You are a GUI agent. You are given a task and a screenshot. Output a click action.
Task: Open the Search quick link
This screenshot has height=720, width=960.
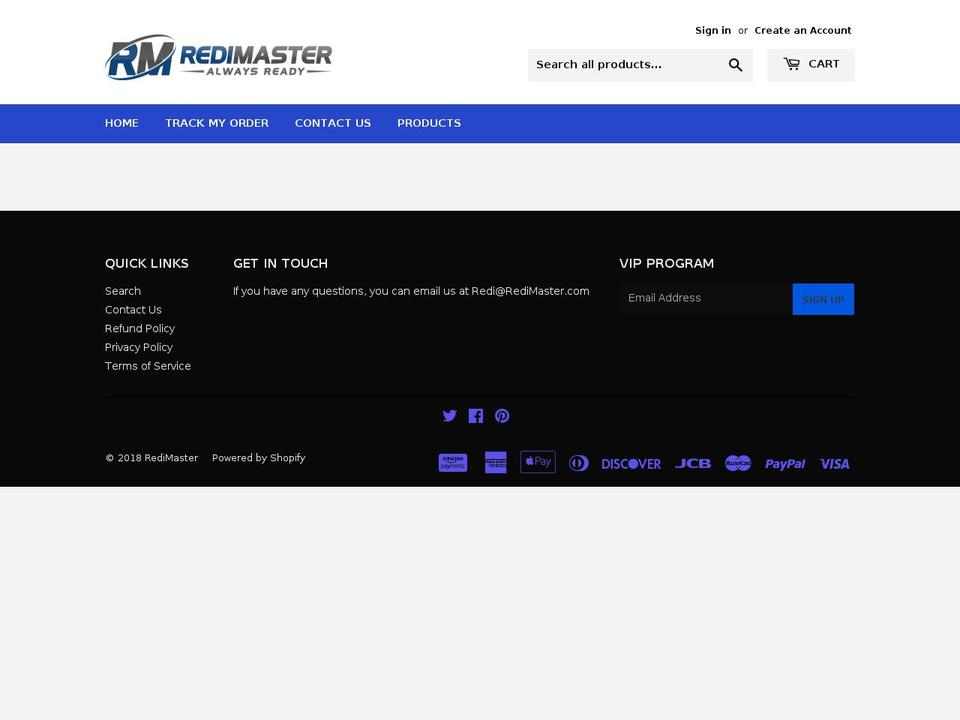[122, 291]
